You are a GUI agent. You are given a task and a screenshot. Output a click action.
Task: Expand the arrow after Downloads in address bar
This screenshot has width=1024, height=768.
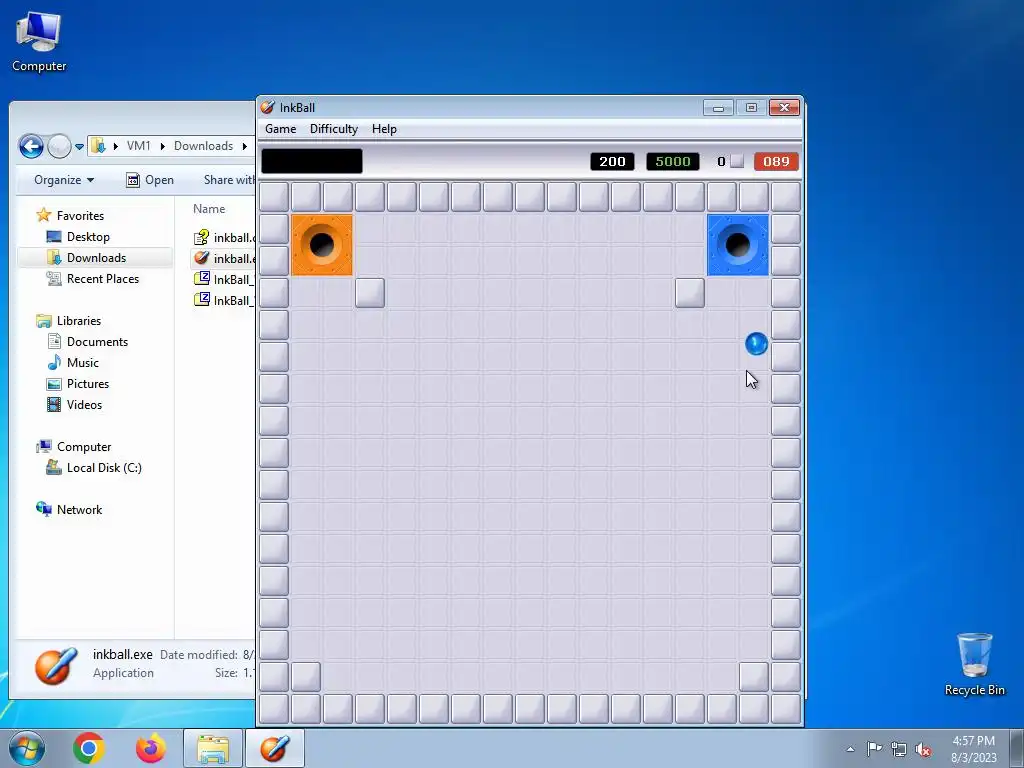click(245, 146)
